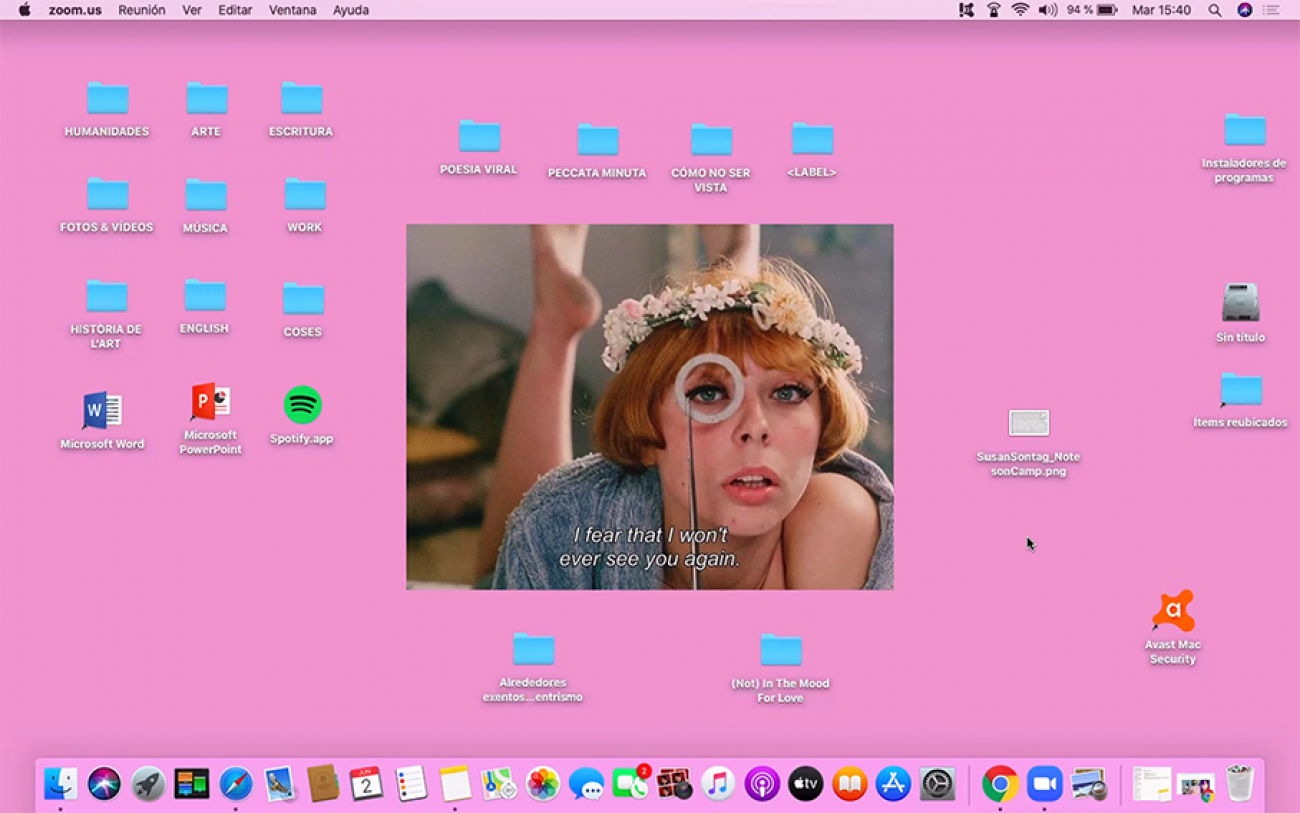Select the CÓMO NO SER VISTA folder
Screen dimensions: 1300x813
[x=711, y=157]
